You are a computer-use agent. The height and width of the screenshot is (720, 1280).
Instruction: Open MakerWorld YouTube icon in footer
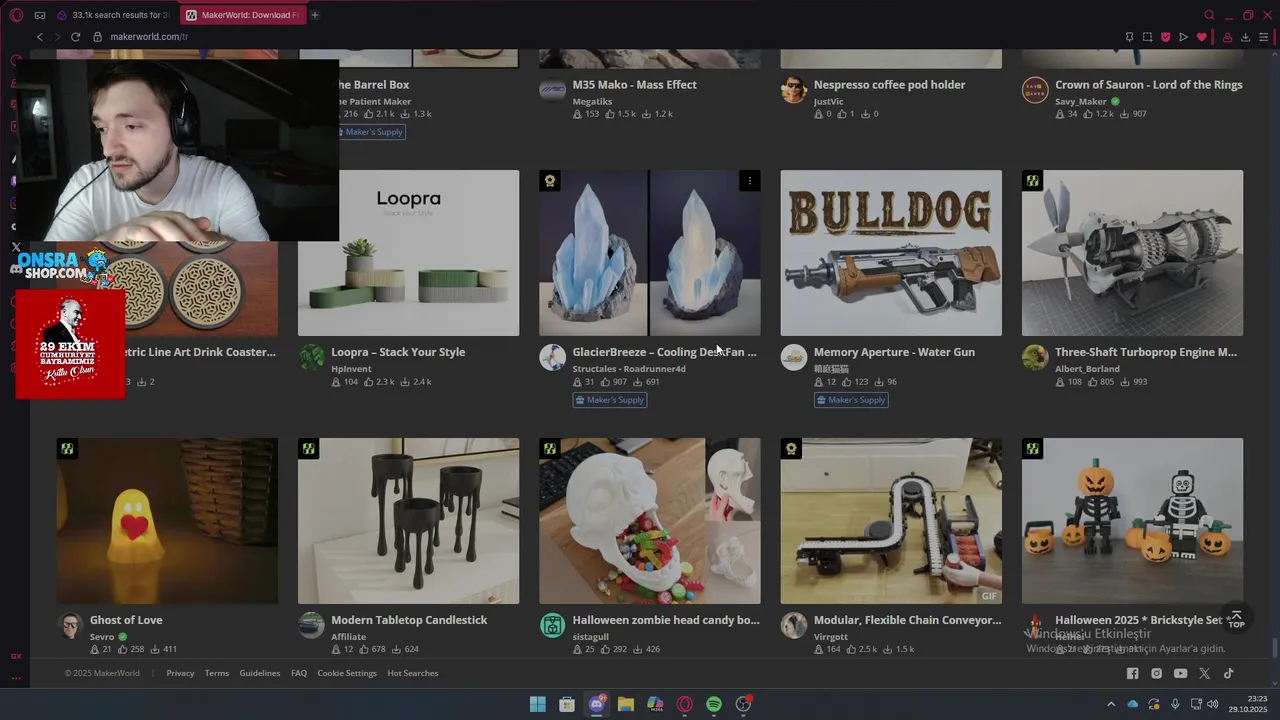[x=1180, y=674]
